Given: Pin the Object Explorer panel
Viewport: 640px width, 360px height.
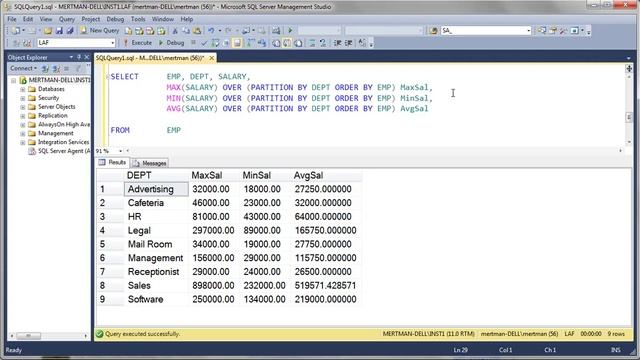Looking at the screenshot, I should 79,57.
